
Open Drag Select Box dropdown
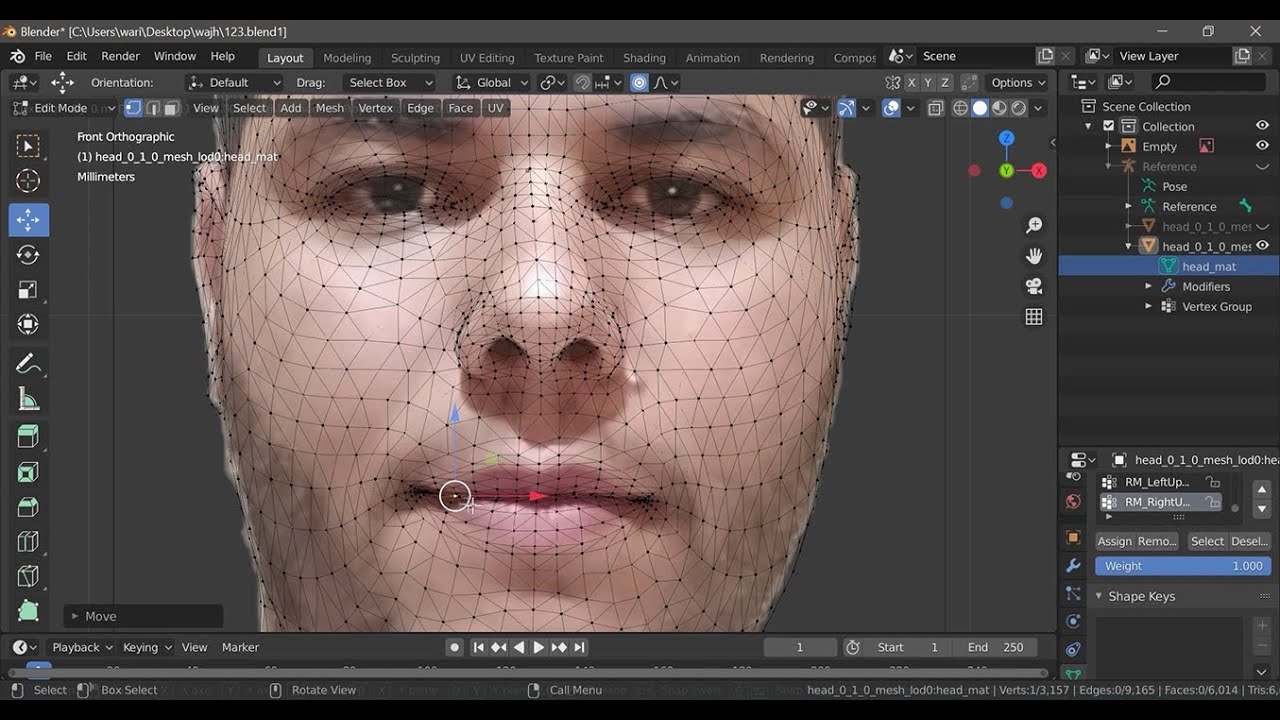389,83
